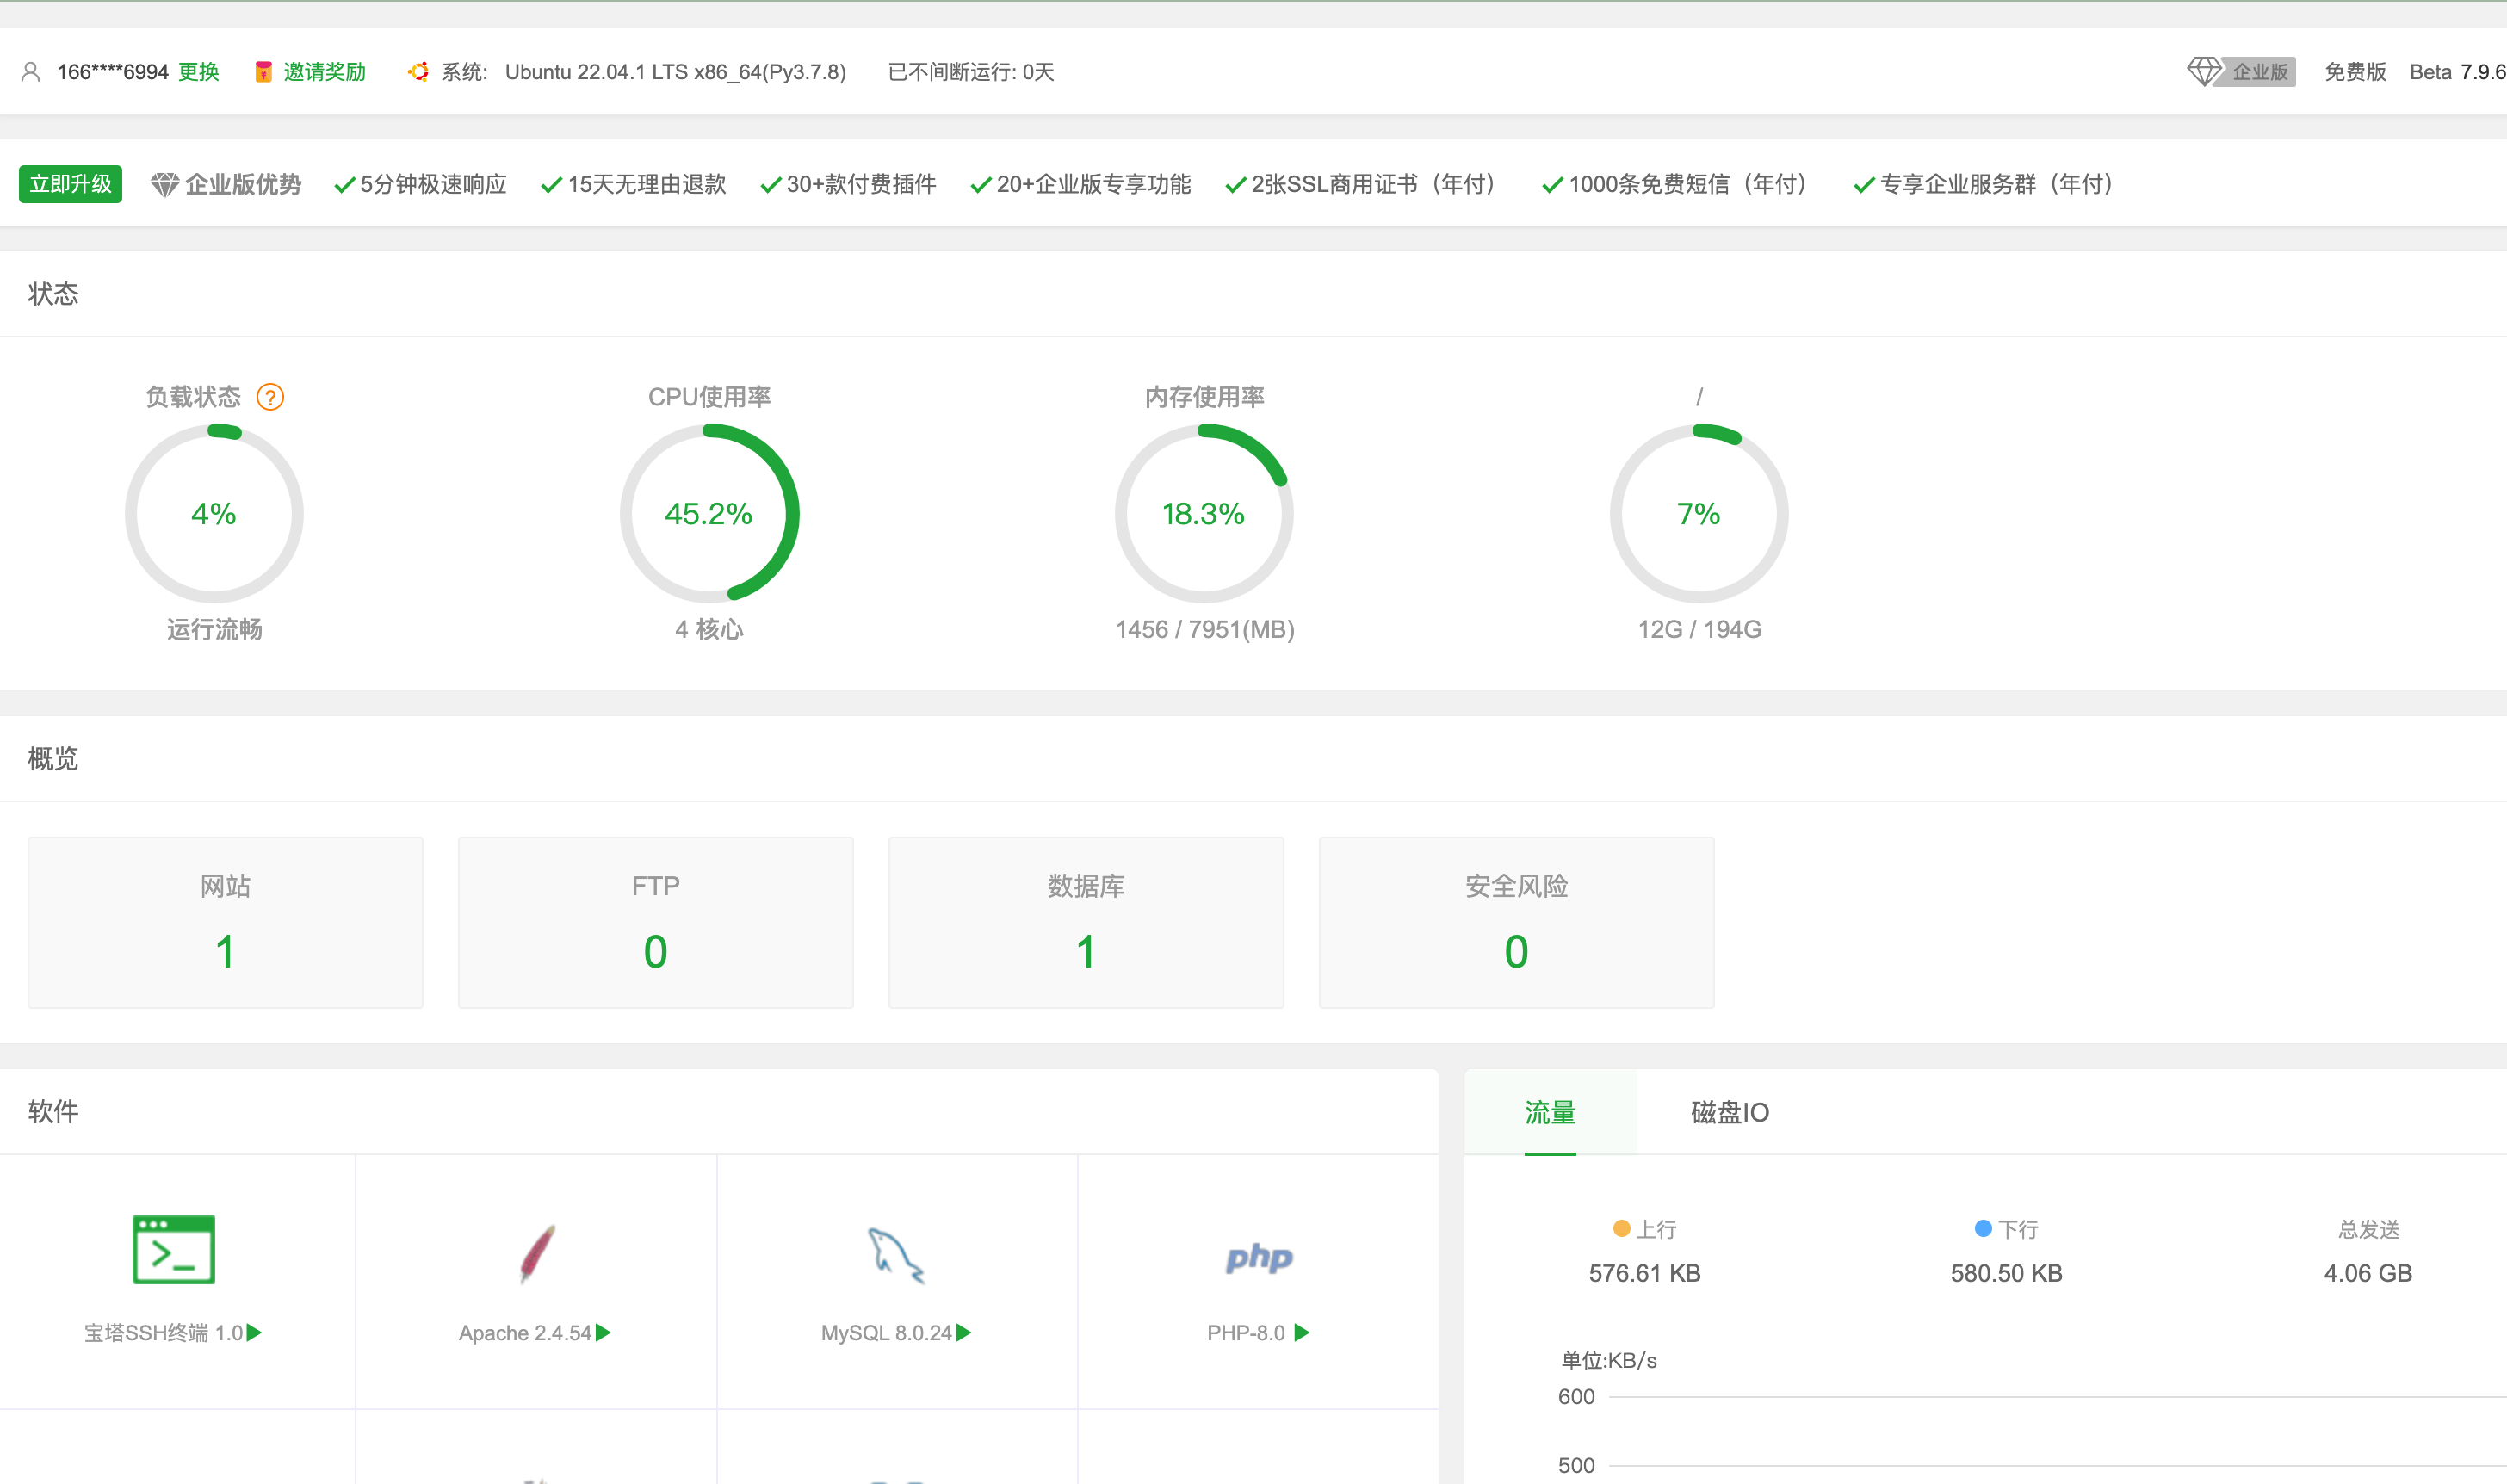Image resolution: width=2507 pixels, height=1484 pixels.
Task: Click the enterprise diamond icon in header
Action: 2203,72
